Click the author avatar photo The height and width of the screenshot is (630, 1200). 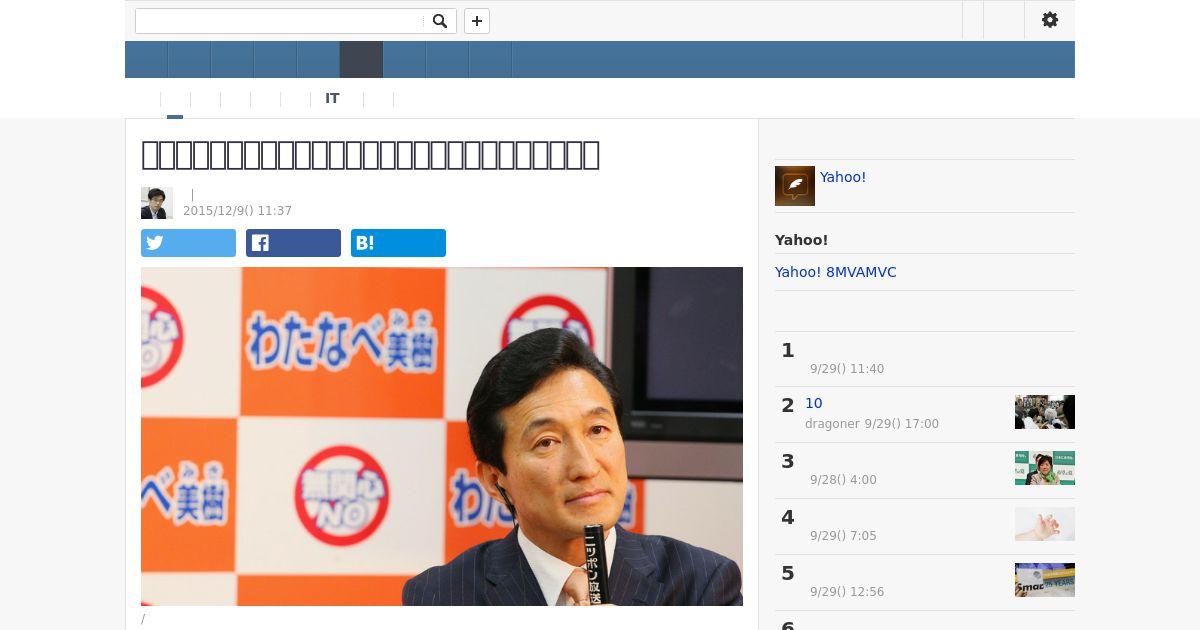click(x=157, y=203)
